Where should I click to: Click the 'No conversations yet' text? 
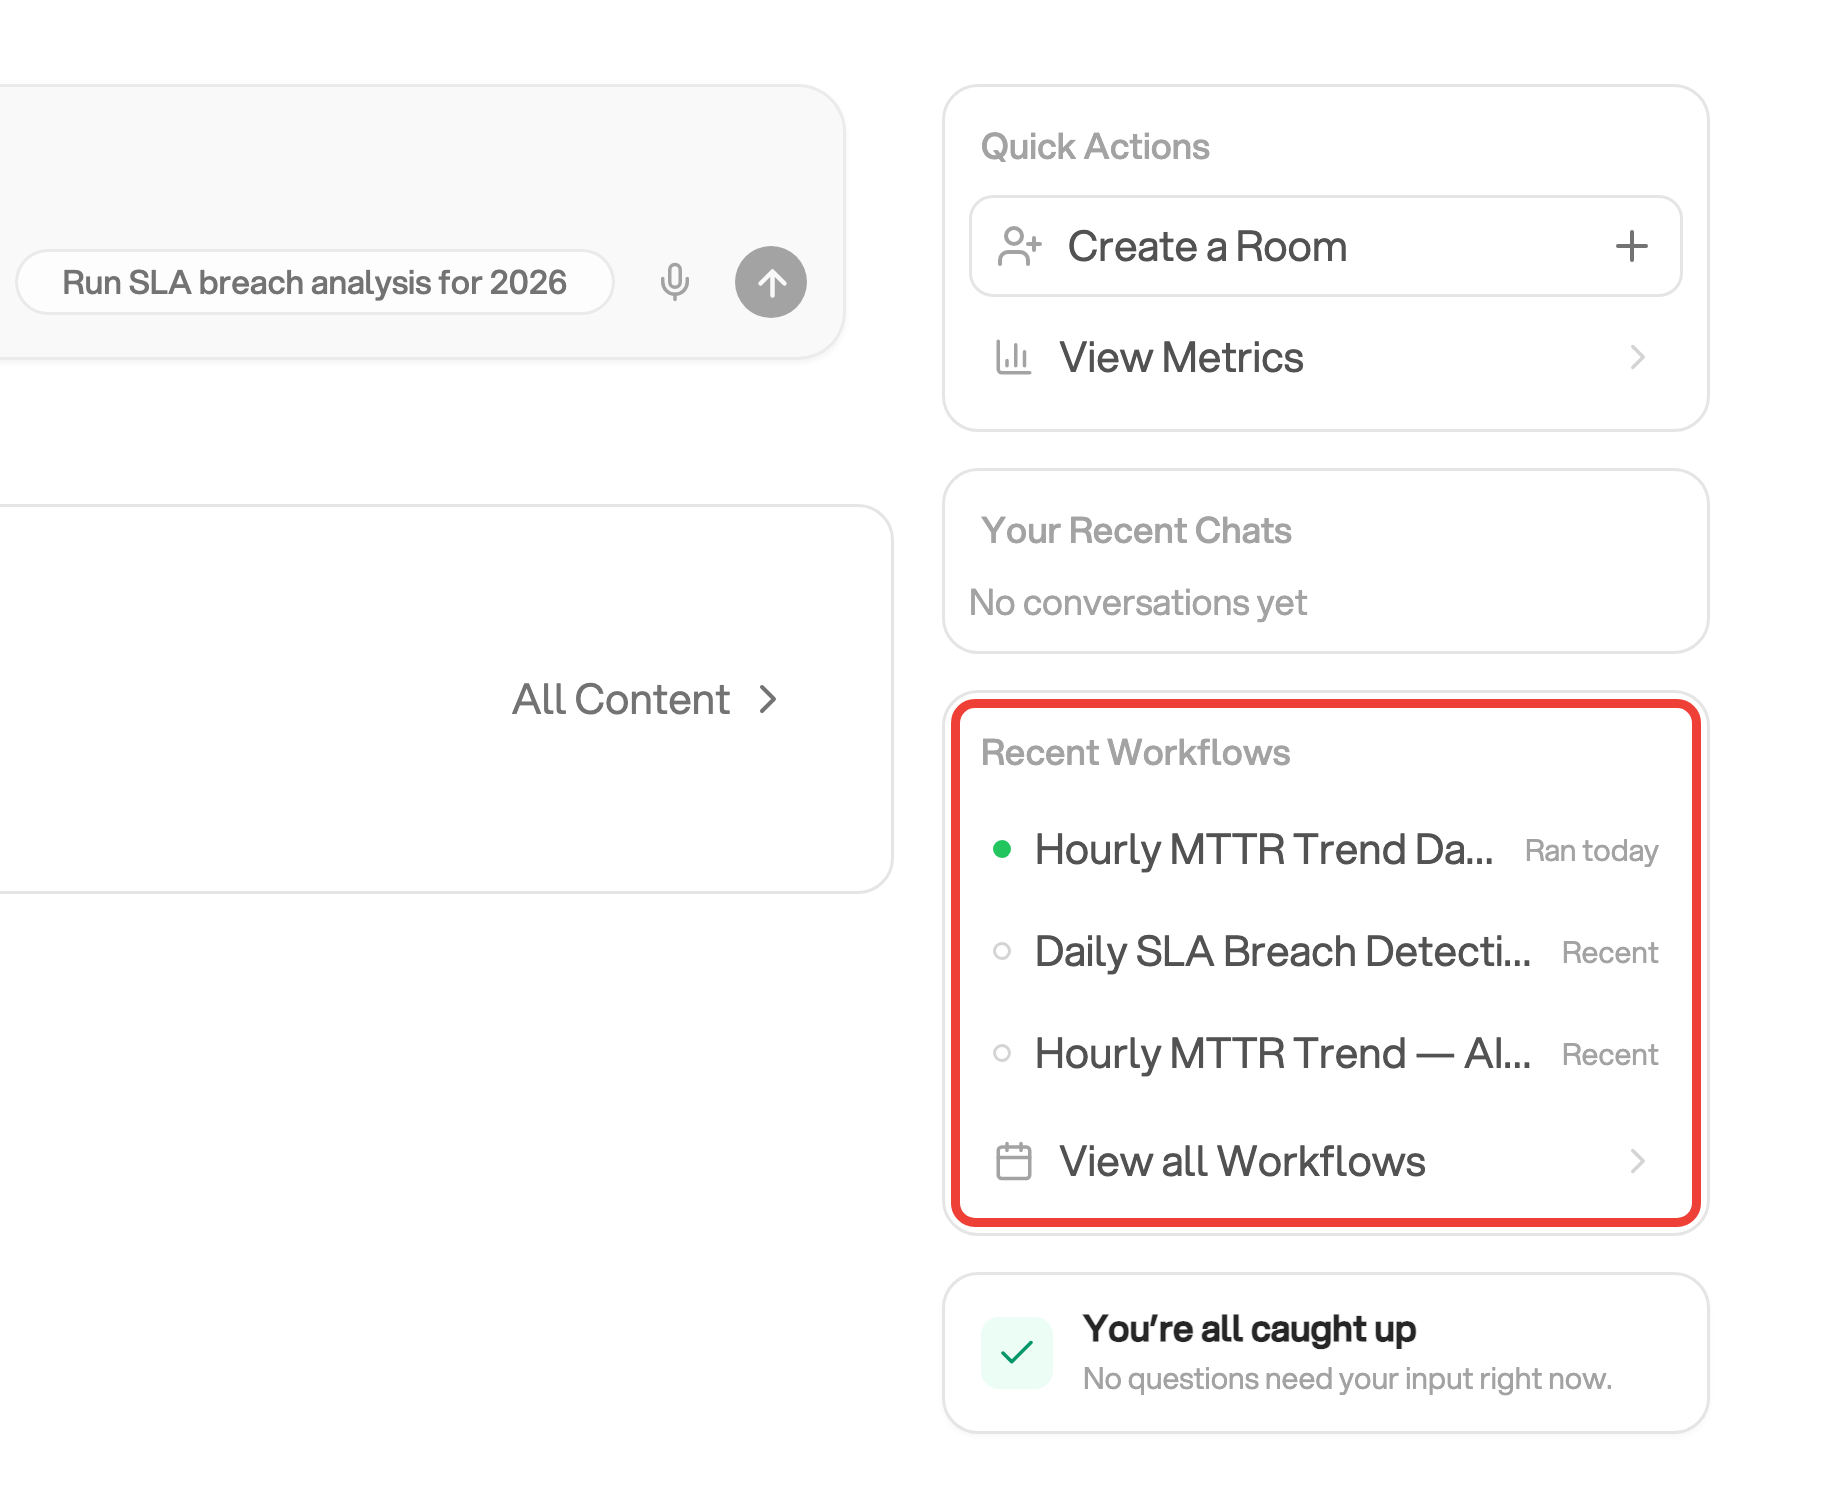click(1138, 602)
